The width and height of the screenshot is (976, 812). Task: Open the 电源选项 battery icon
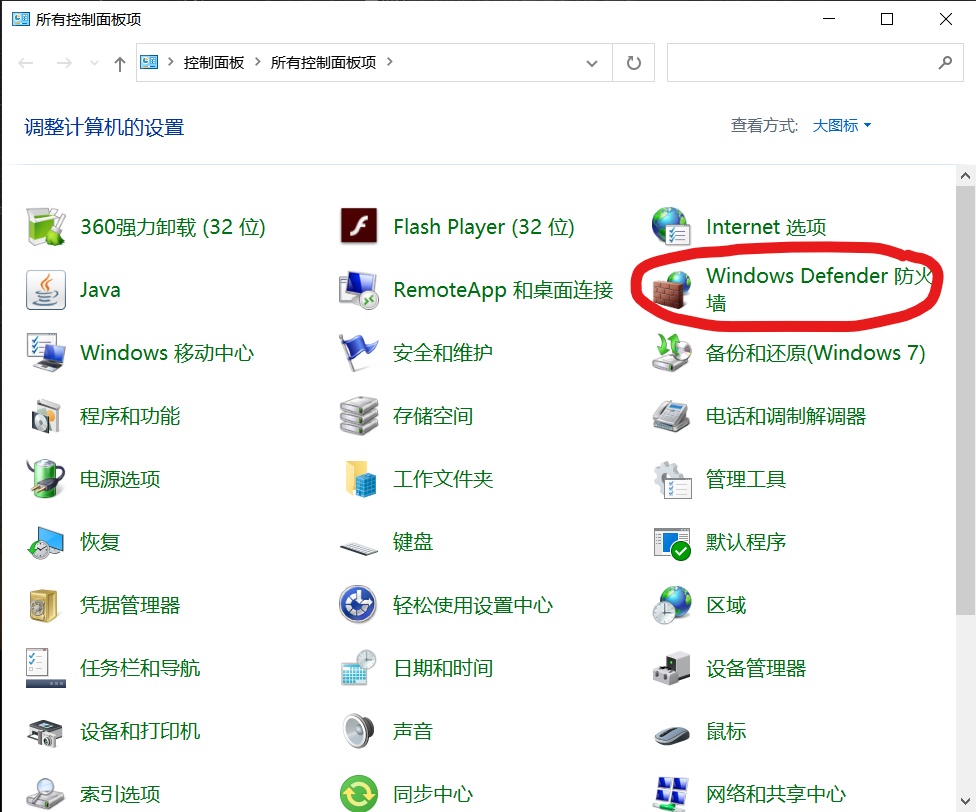coord(46,478)
